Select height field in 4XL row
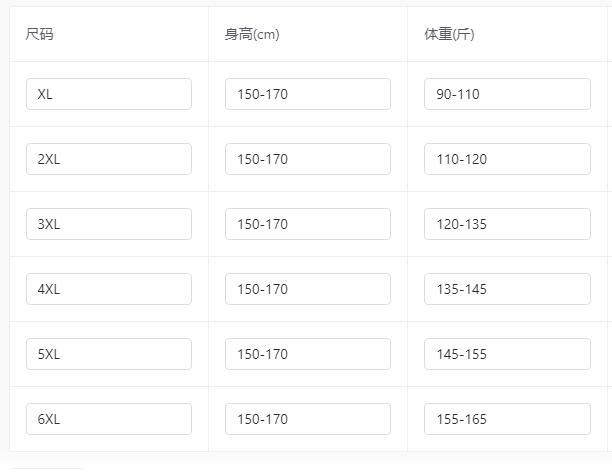 tap(308, 289)
